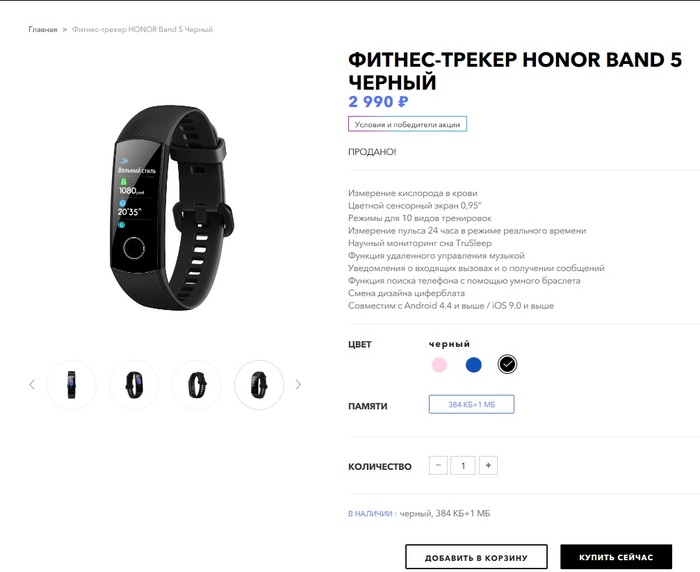Show previous product thumbnails with left arrow

[32, 384]
